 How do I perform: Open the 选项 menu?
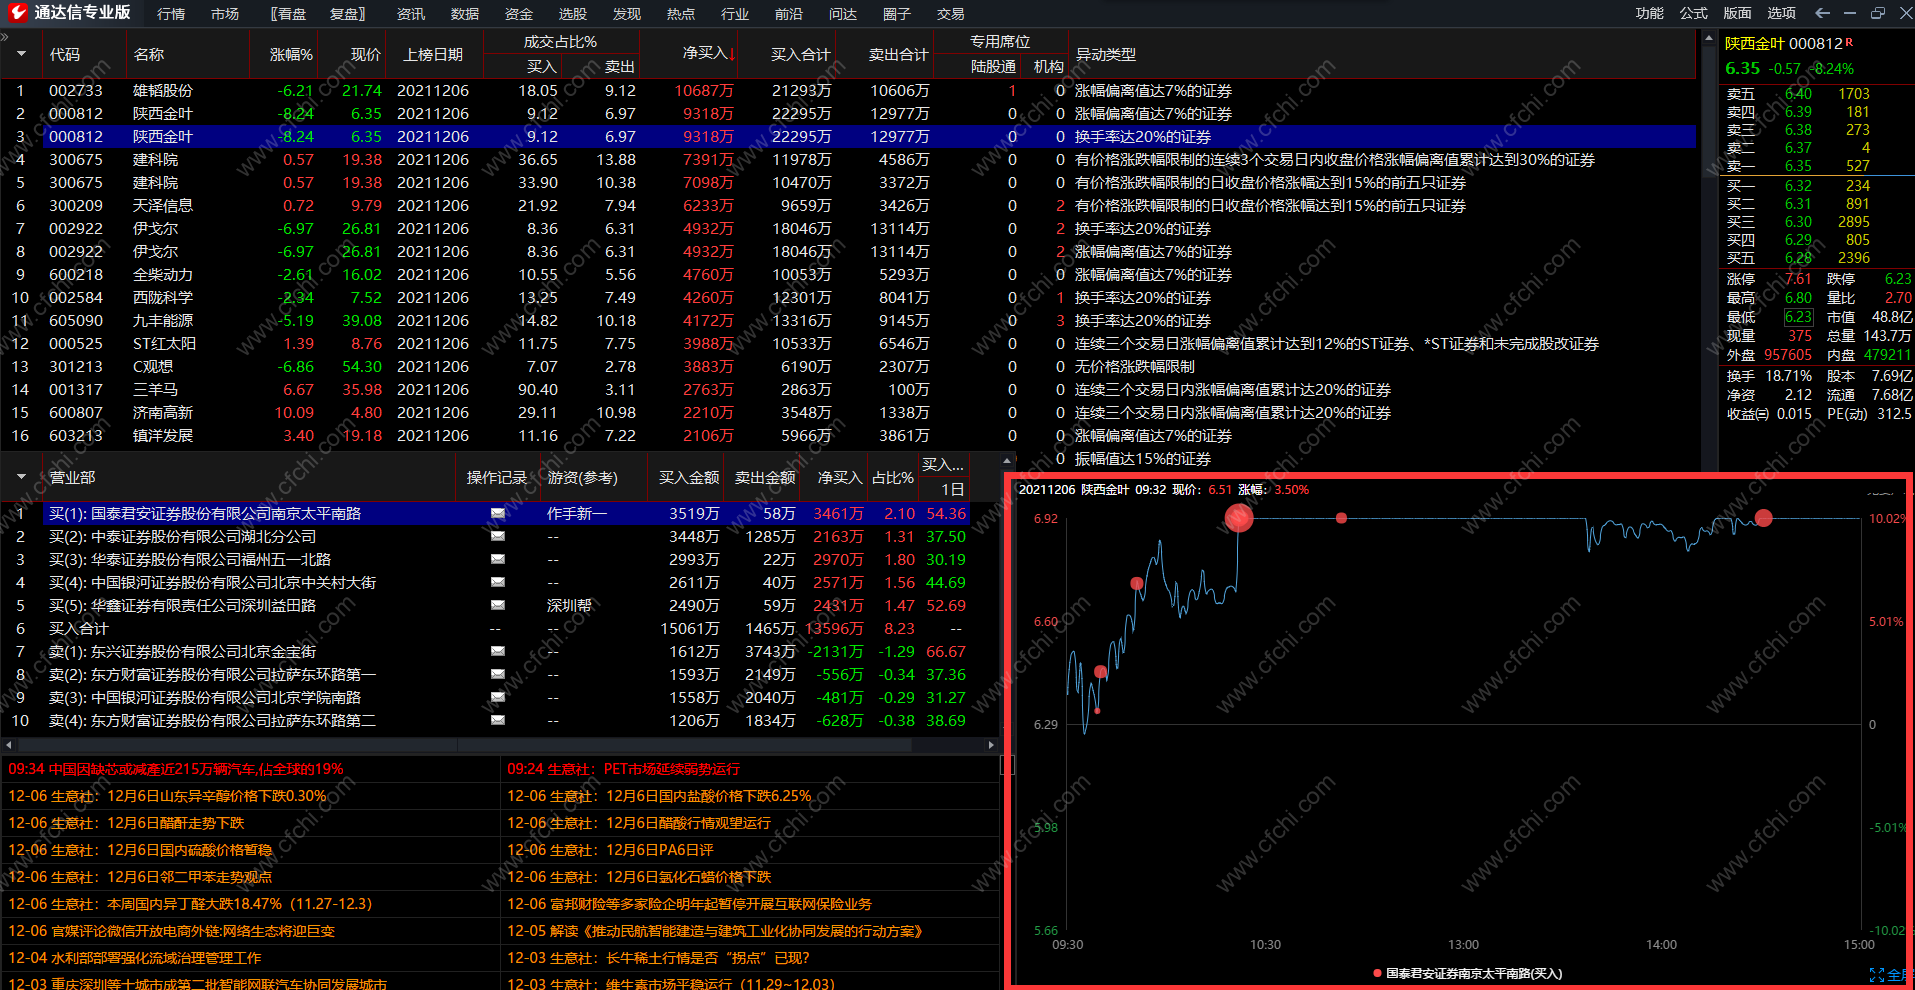[x=1781, y=13]
